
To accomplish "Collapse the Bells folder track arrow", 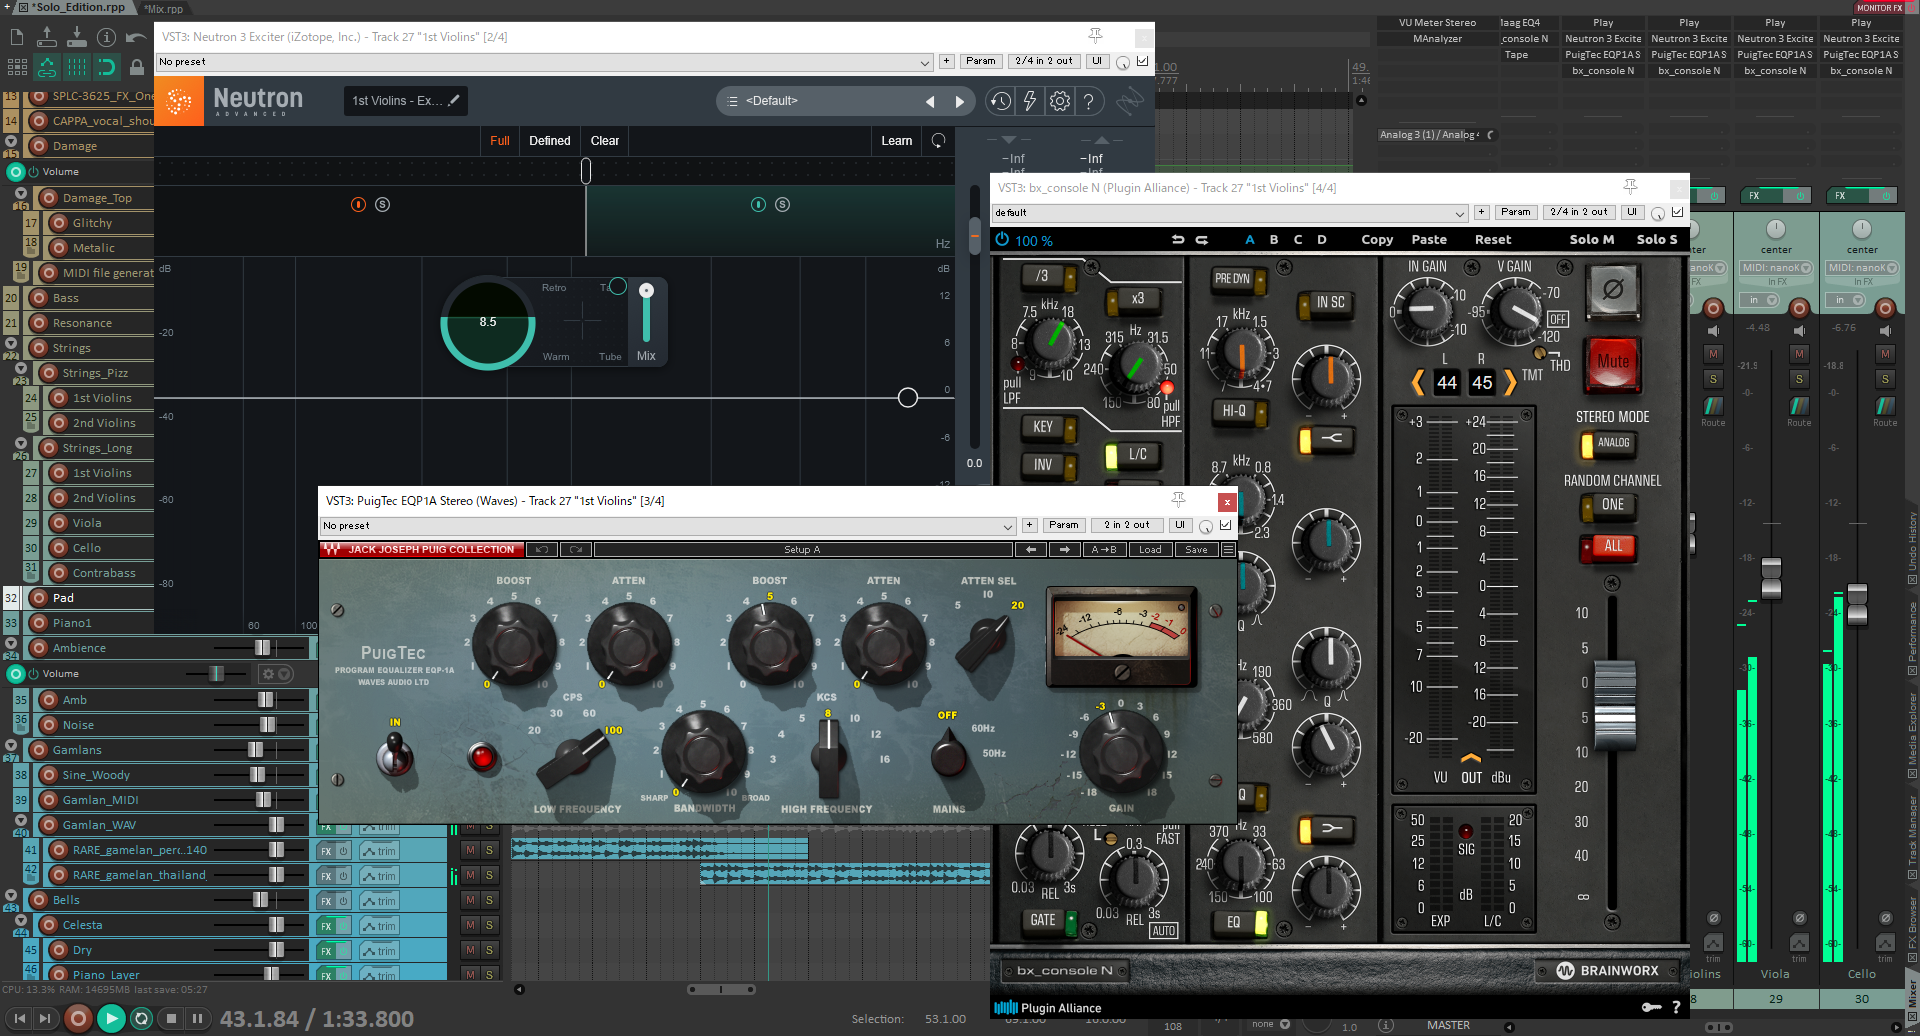I will (11, 895).
